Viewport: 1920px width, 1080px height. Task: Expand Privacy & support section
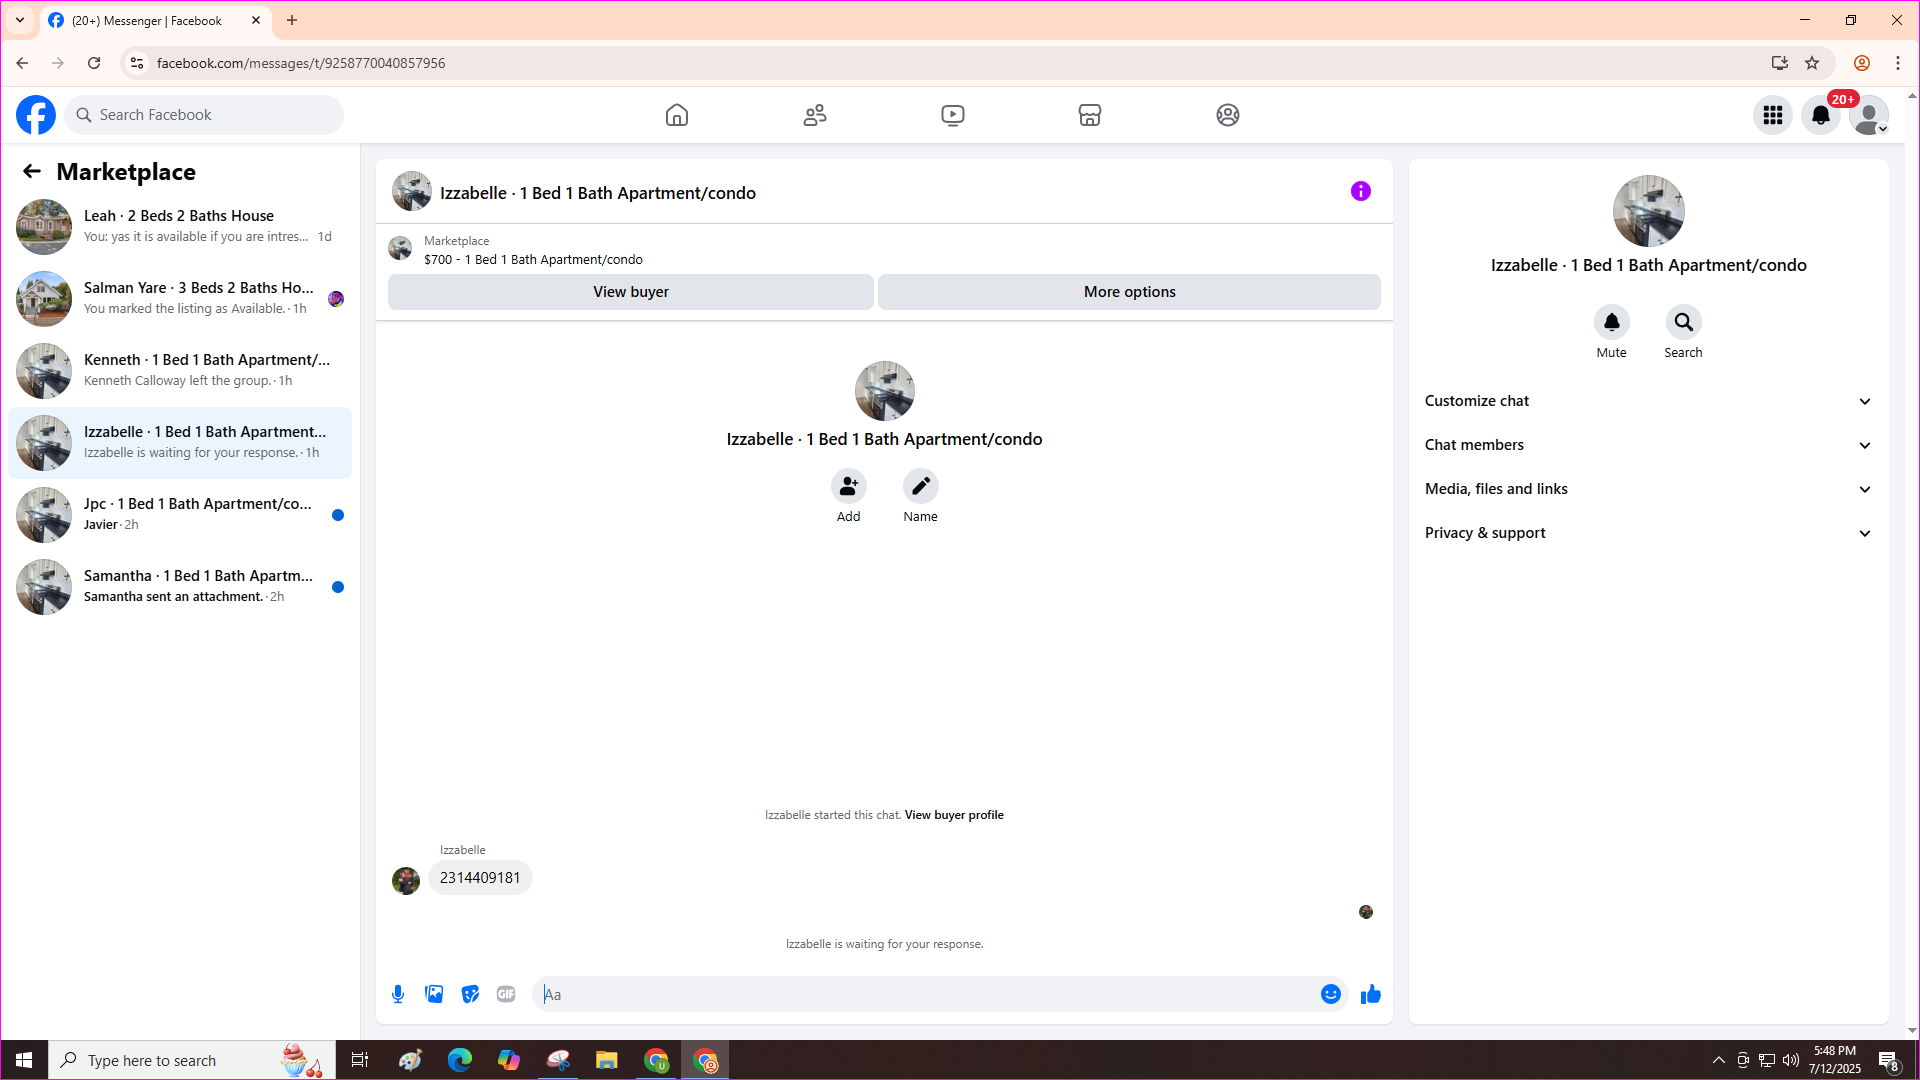pyautogui.click(x=1648, y=533)
